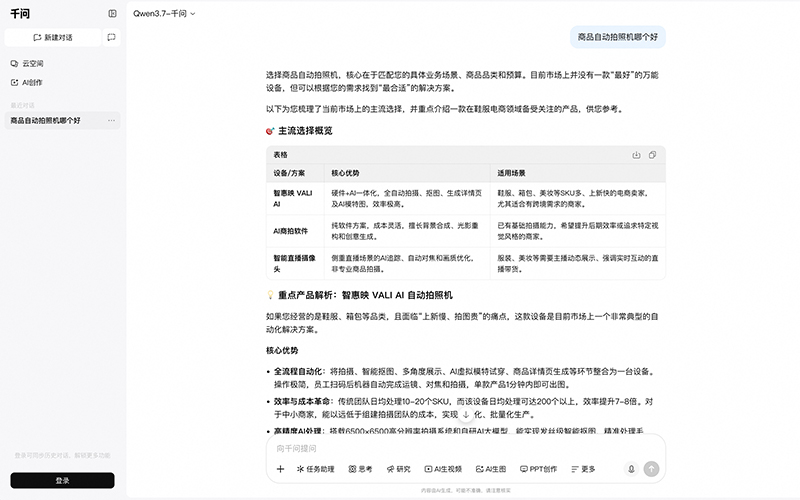The image size is (800, 500).
Task: Click the 登录 button
Action: click(x=62, y=481)
